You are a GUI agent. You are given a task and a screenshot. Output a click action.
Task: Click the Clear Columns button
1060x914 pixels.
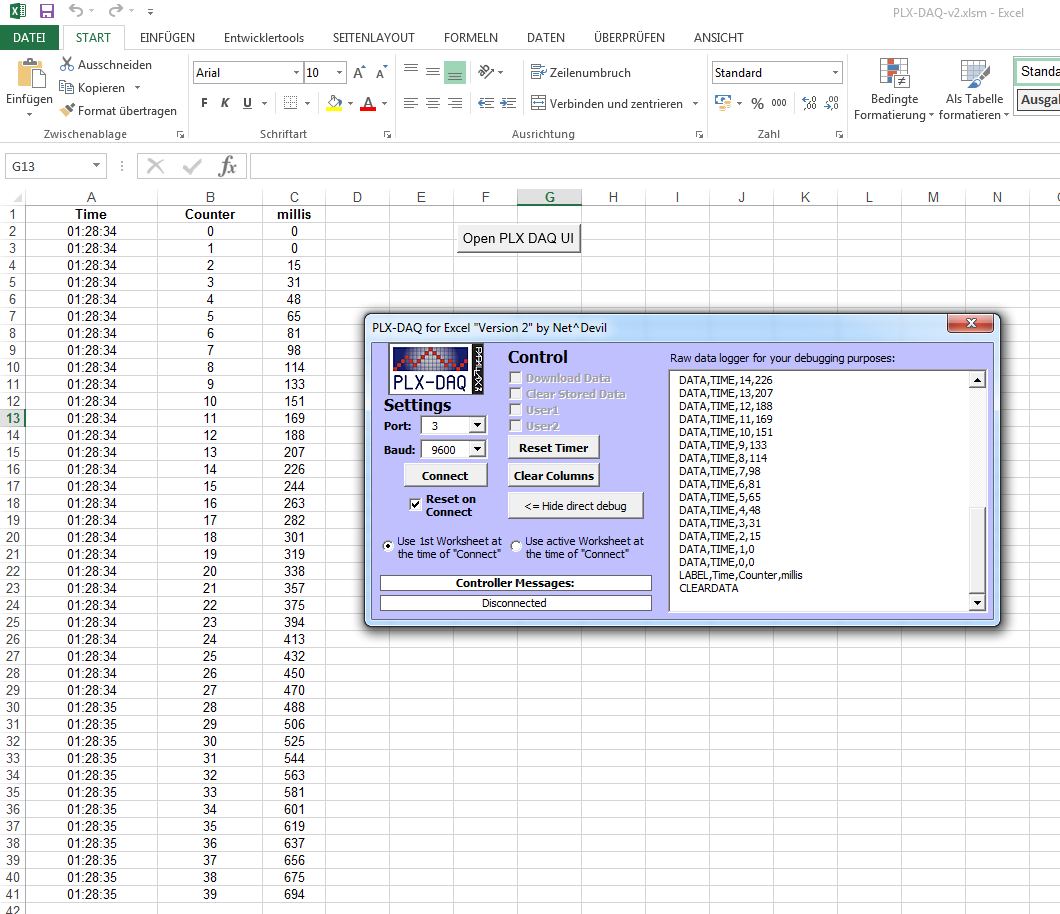pos(553,475)
